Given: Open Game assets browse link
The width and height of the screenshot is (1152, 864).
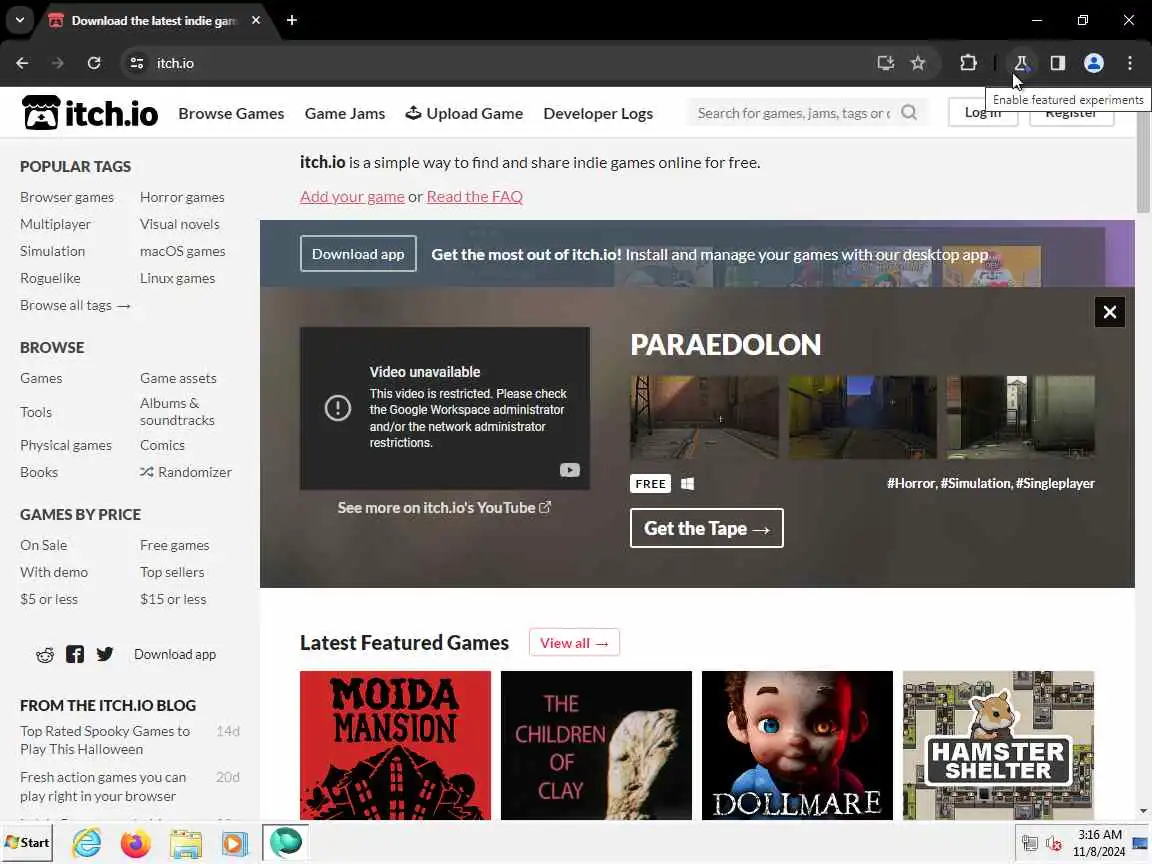Looking at the screenshot, I should [x=178, y=378].
